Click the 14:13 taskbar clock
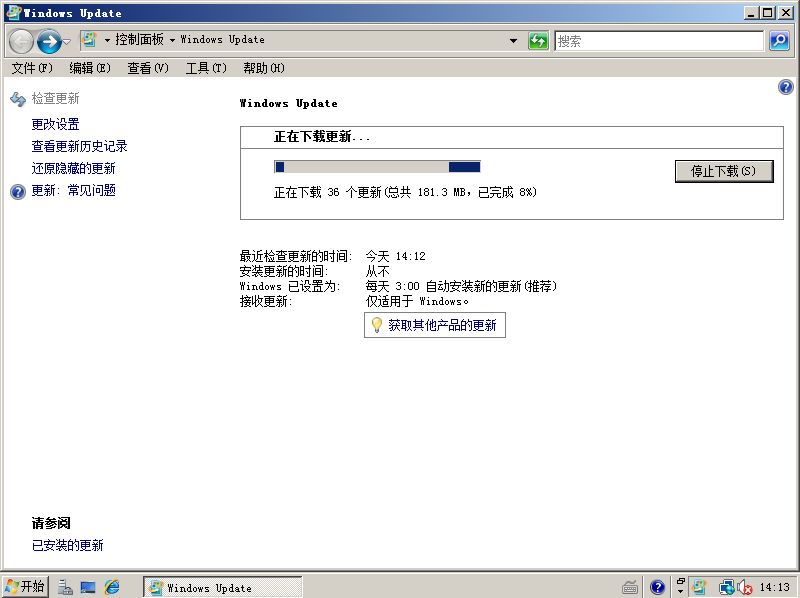This screenshot has height=598, width=800. (x=774, y=587)
